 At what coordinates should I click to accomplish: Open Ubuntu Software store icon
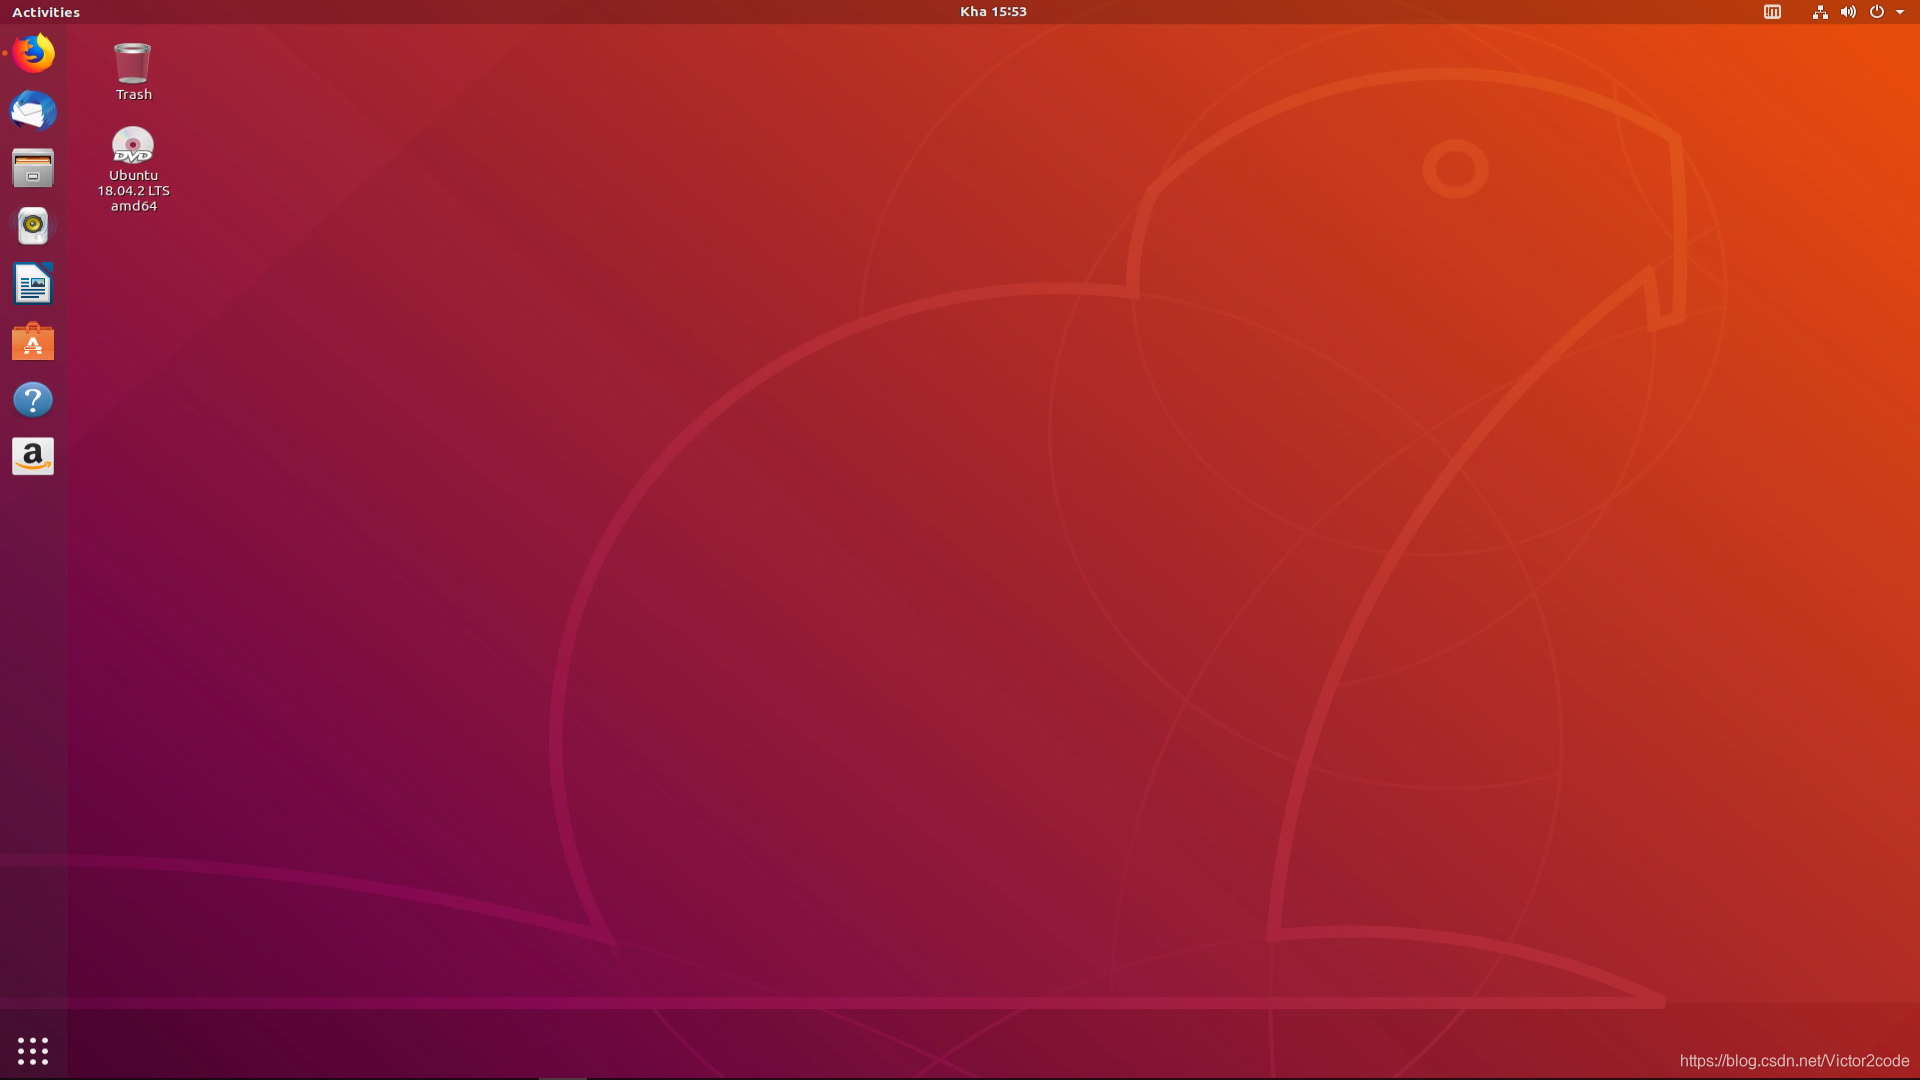(33, 342)
